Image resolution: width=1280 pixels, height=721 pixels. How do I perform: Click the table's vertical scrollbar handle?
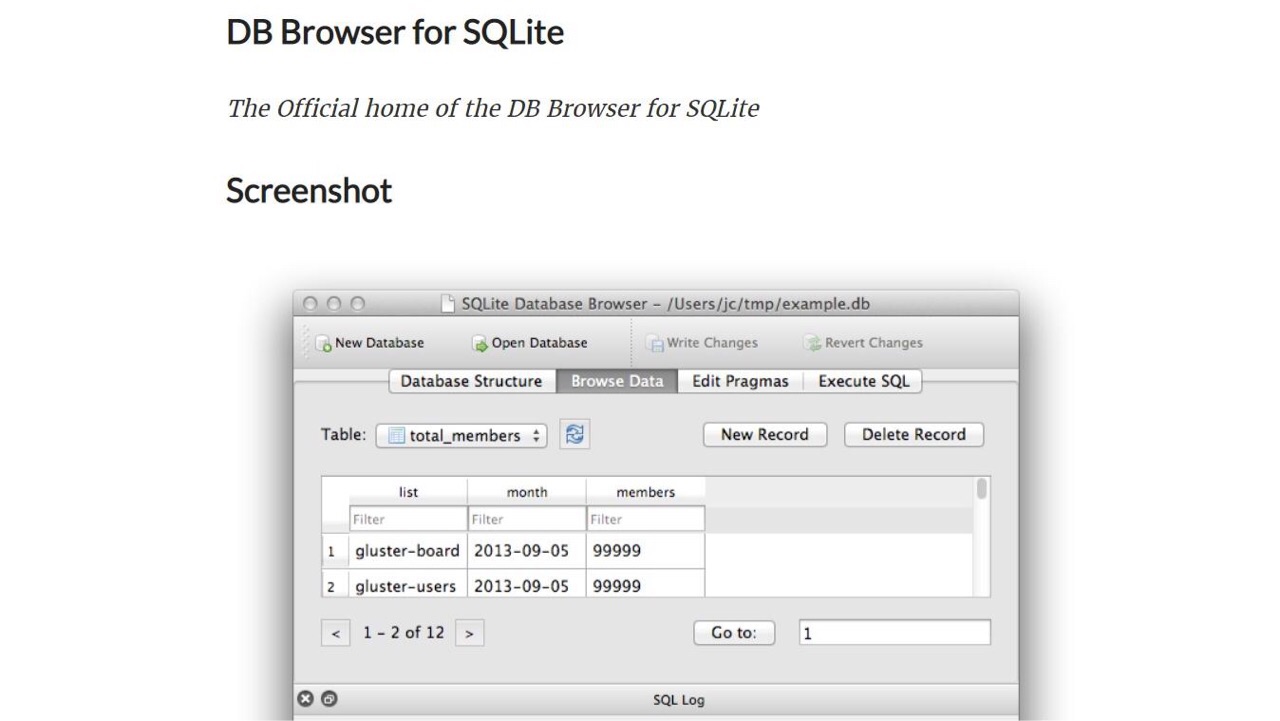point(982,489)
